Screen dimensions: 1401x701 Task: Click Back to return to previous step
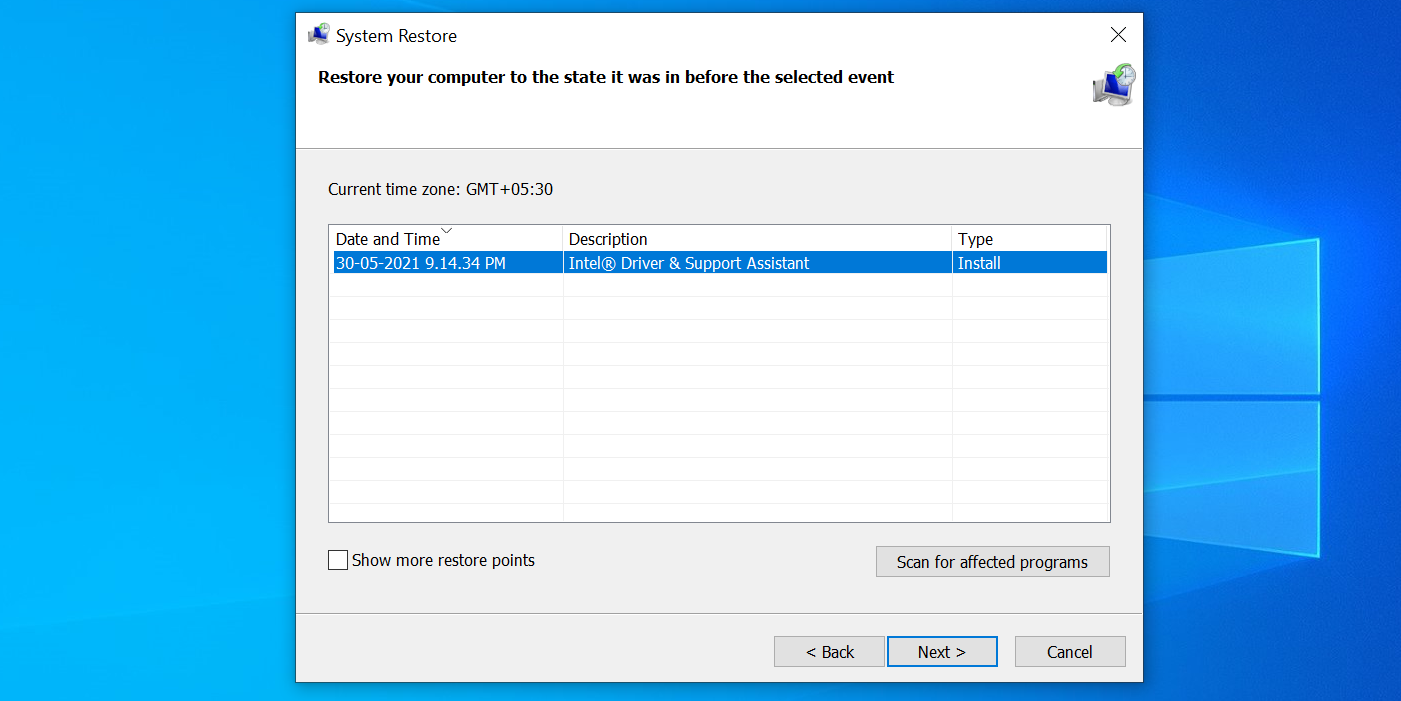(x=828, y=651)
